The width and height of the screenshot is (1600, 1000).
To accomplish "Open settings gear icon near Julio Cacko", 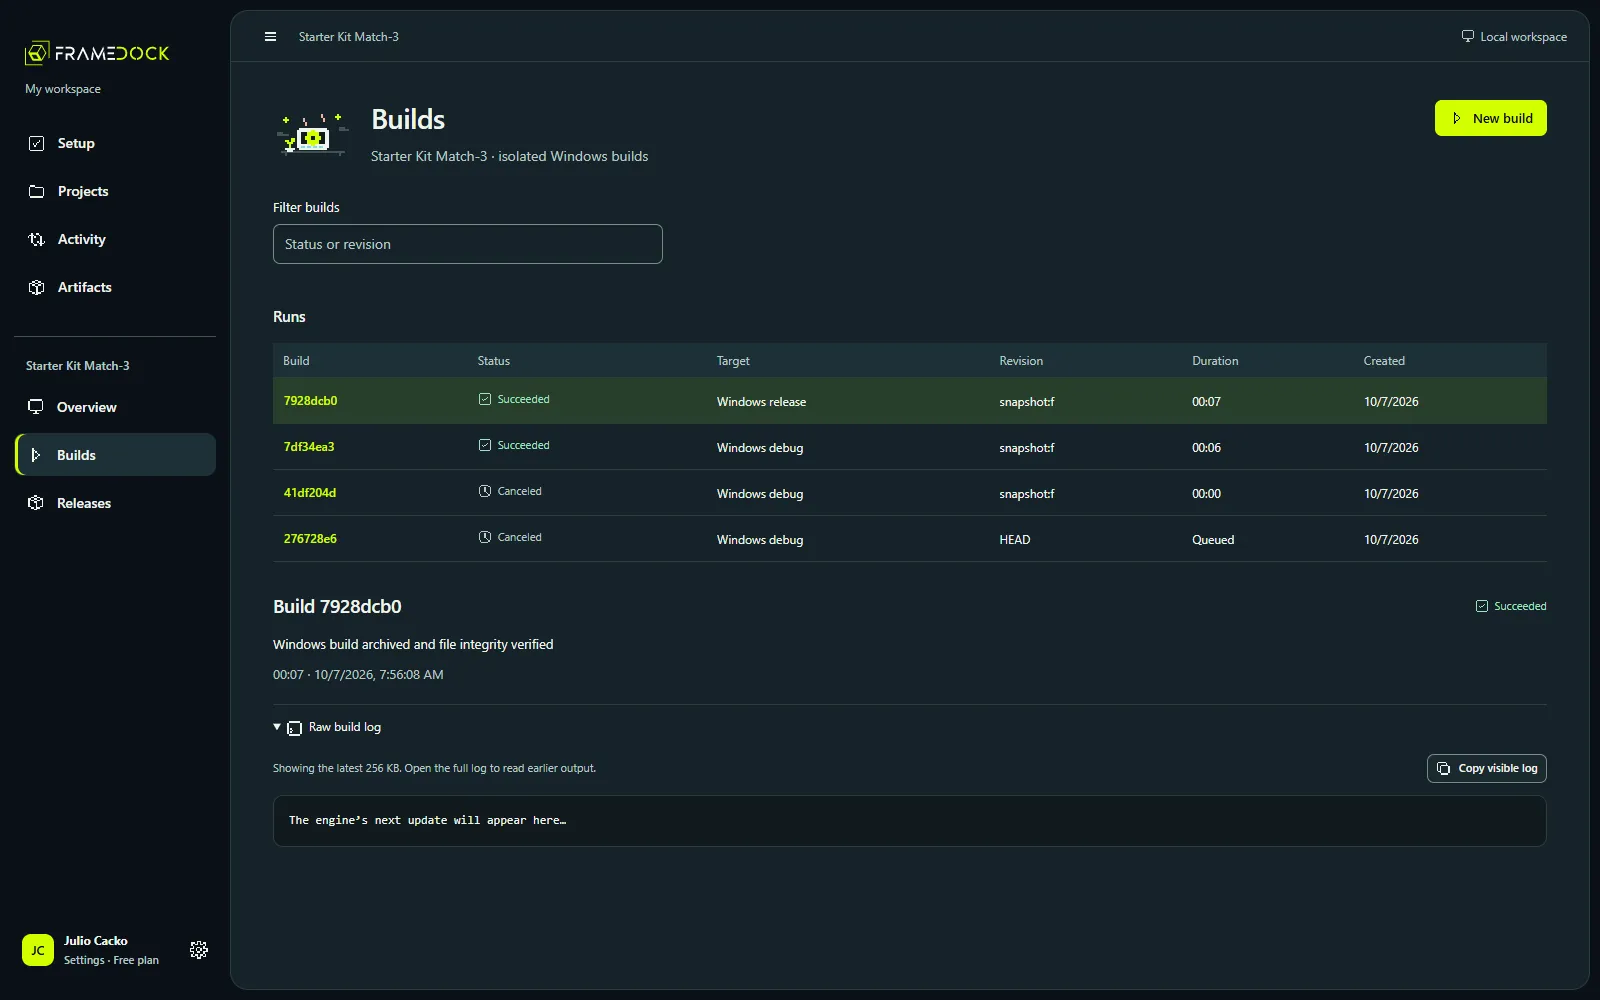I will pyautogui.click(x=199, y=950).
